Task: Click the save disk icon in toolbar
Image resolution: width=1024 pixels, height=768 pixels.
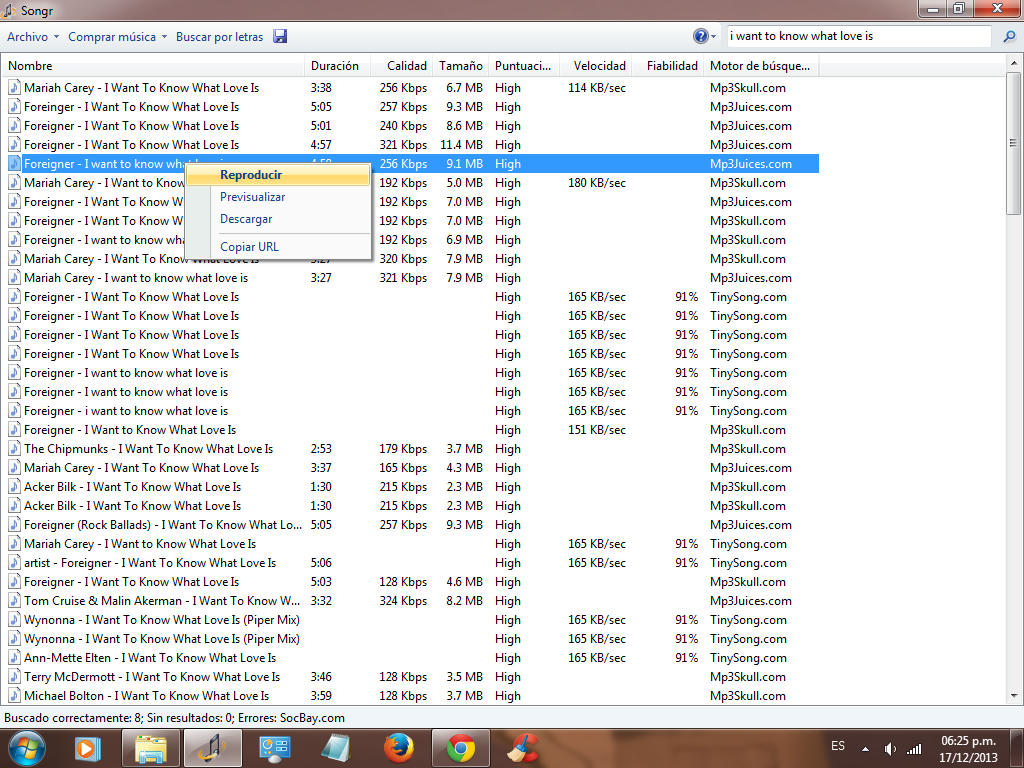Action: point(280,37)
